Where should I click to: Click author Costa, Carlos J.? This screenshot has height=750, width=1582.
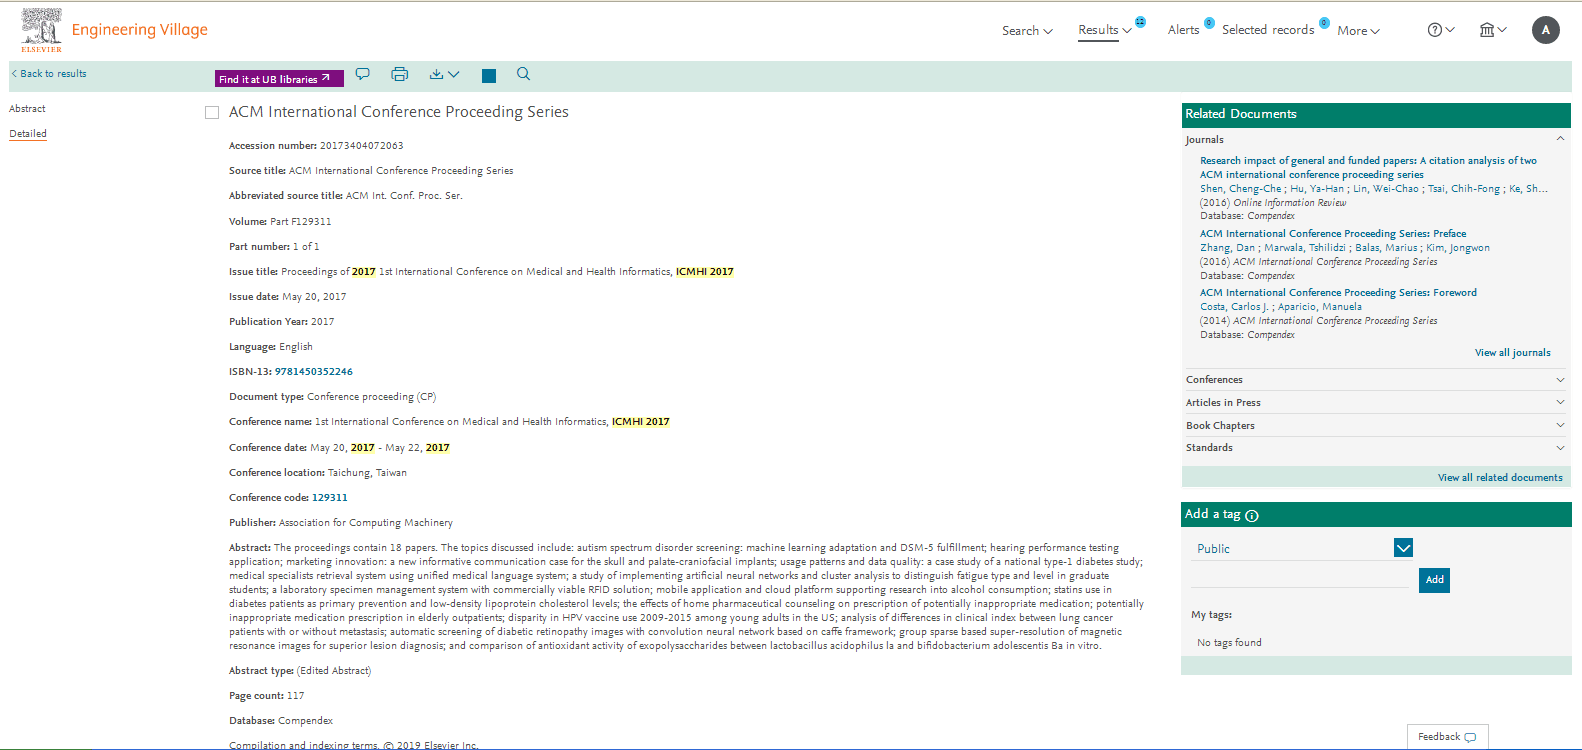click(x=1234, y=307)
